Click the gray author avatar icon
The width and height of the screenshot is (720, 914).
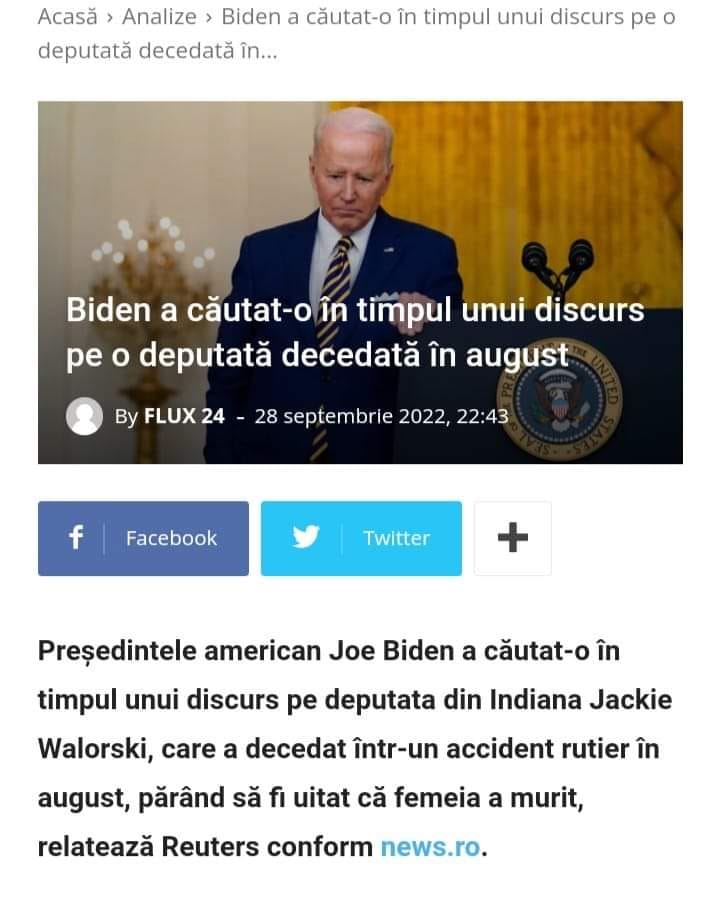[x=85, y=416]
